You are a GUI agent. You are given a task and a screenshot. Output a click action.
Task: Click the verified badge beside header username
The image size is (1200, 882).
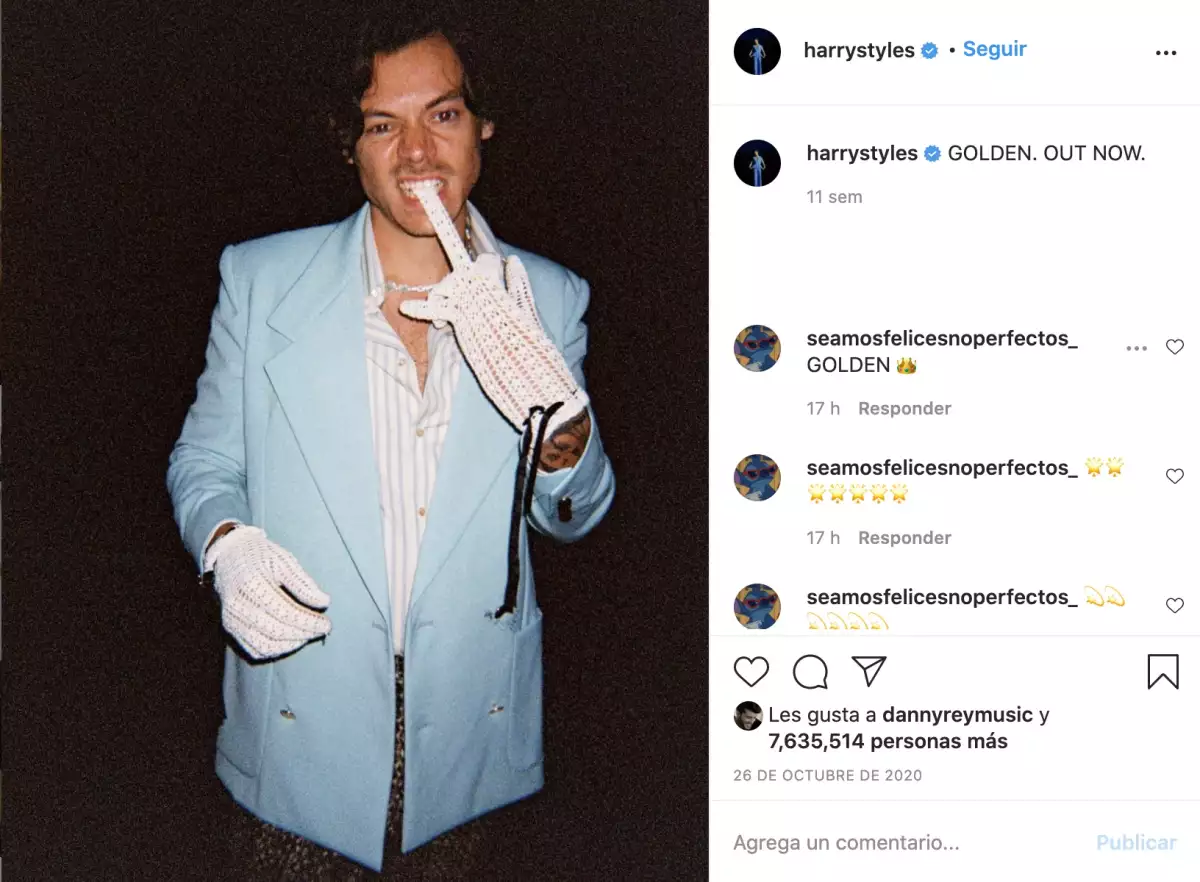(929, 51)
